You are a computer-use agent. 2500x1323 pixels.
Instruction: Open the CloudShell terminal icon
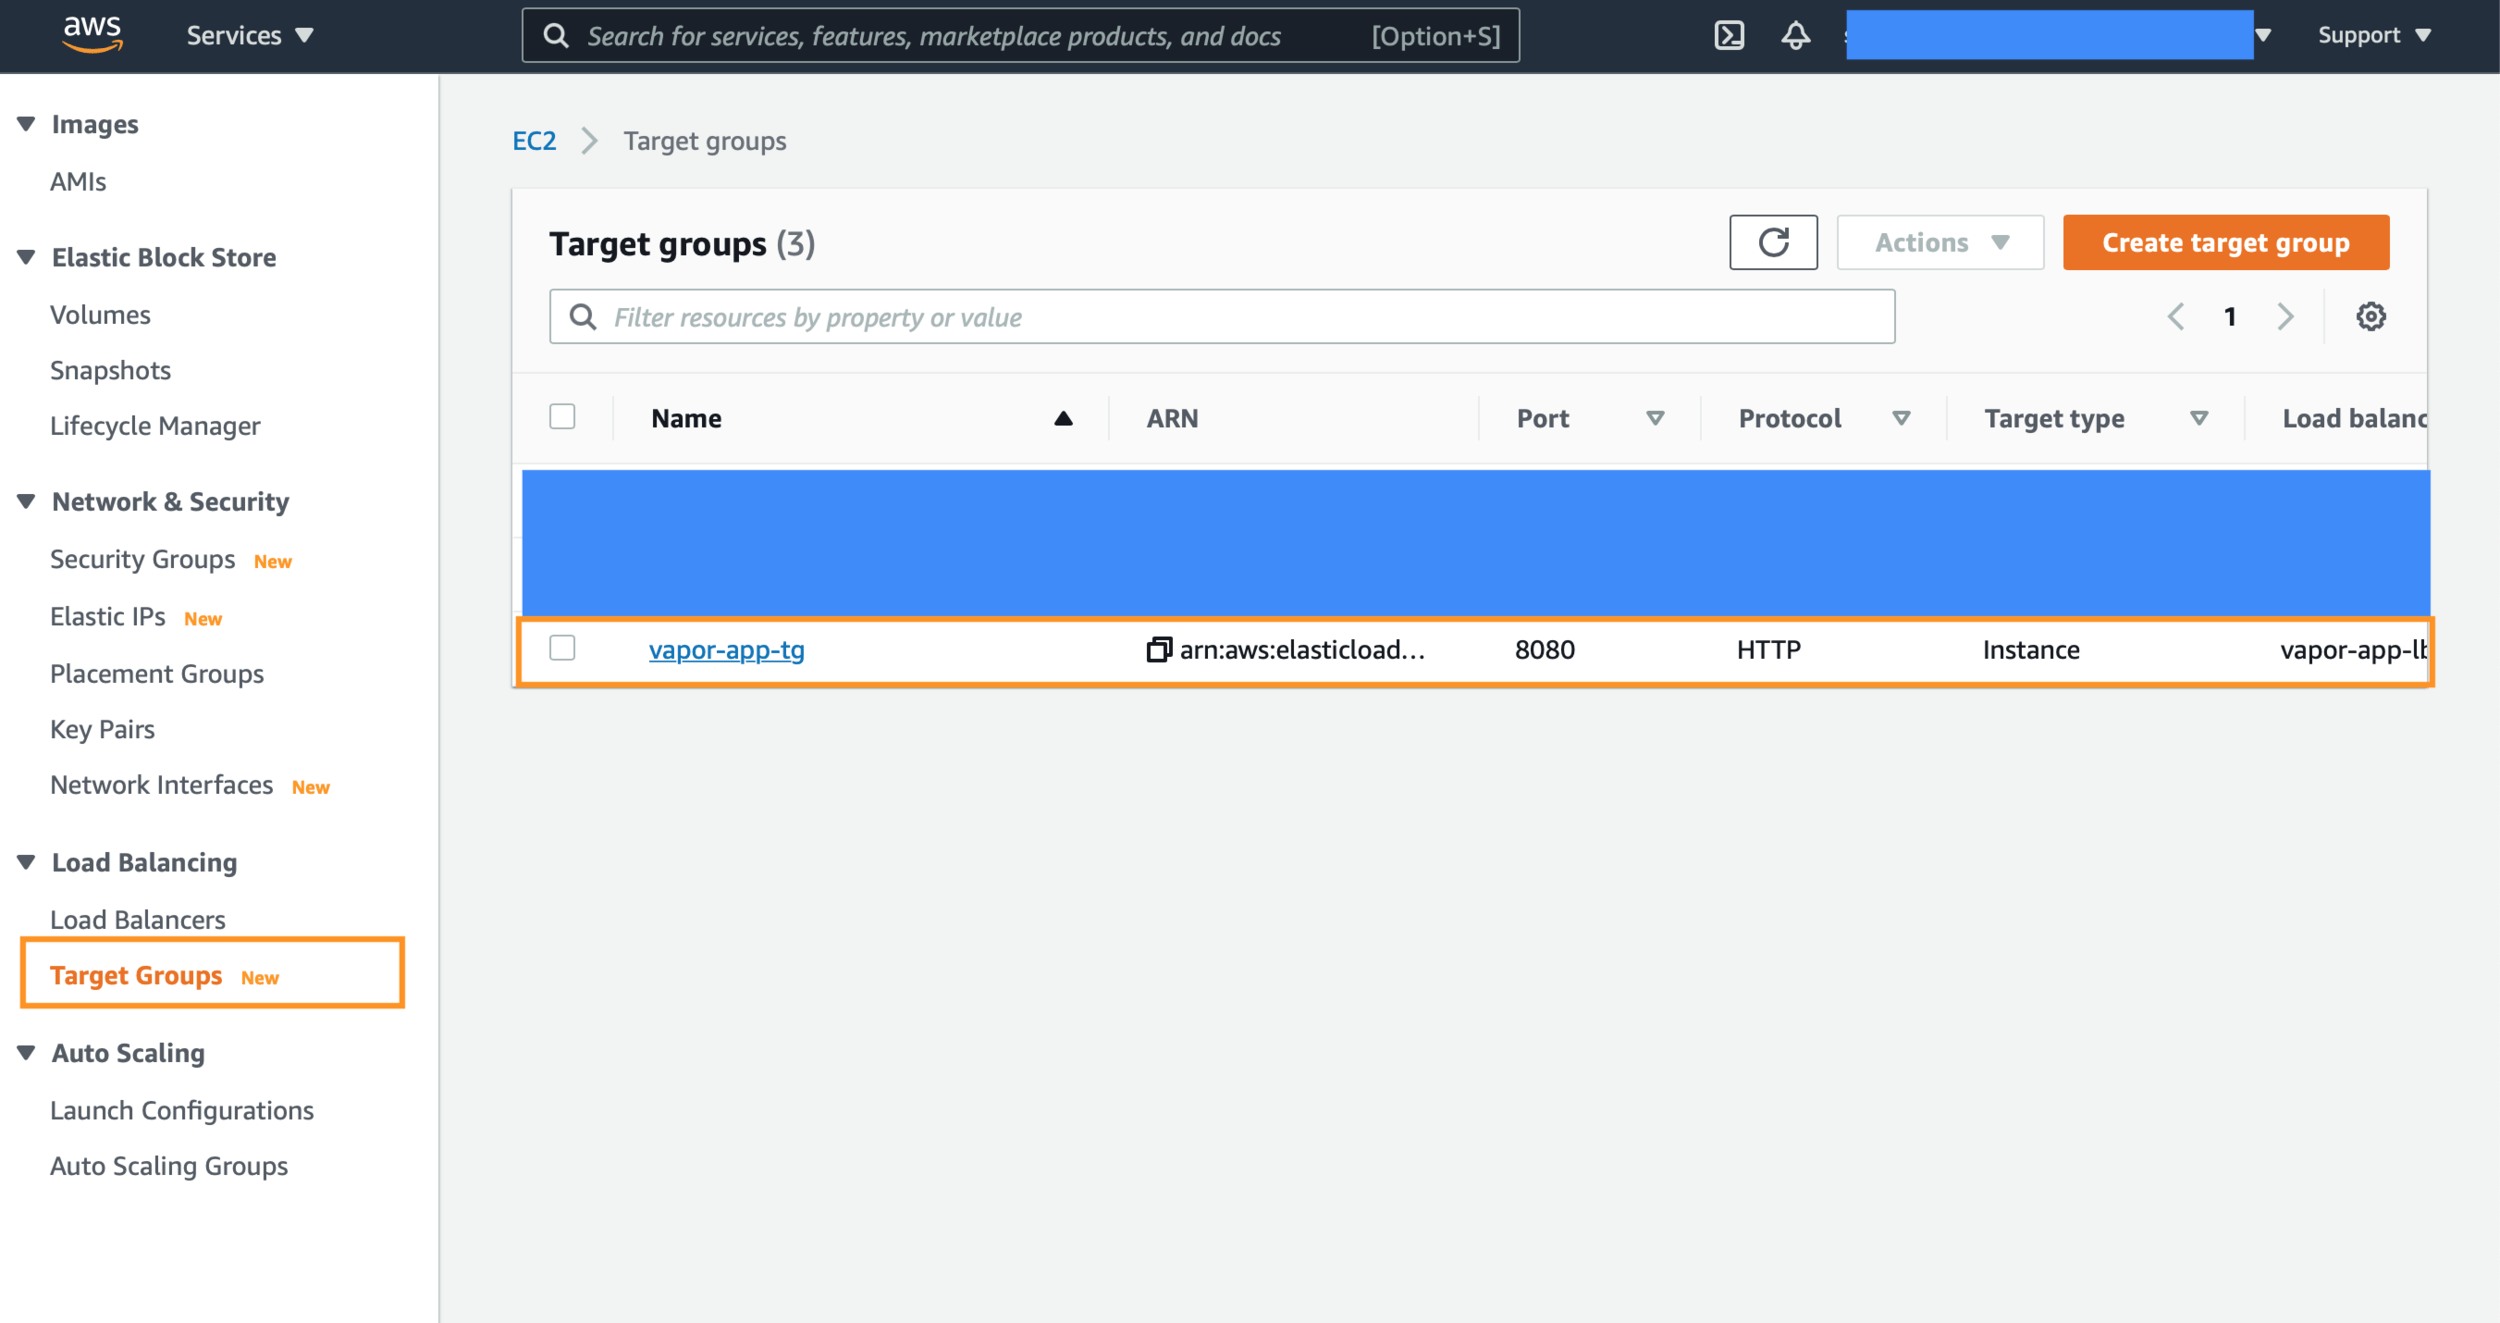[1729, 35]
